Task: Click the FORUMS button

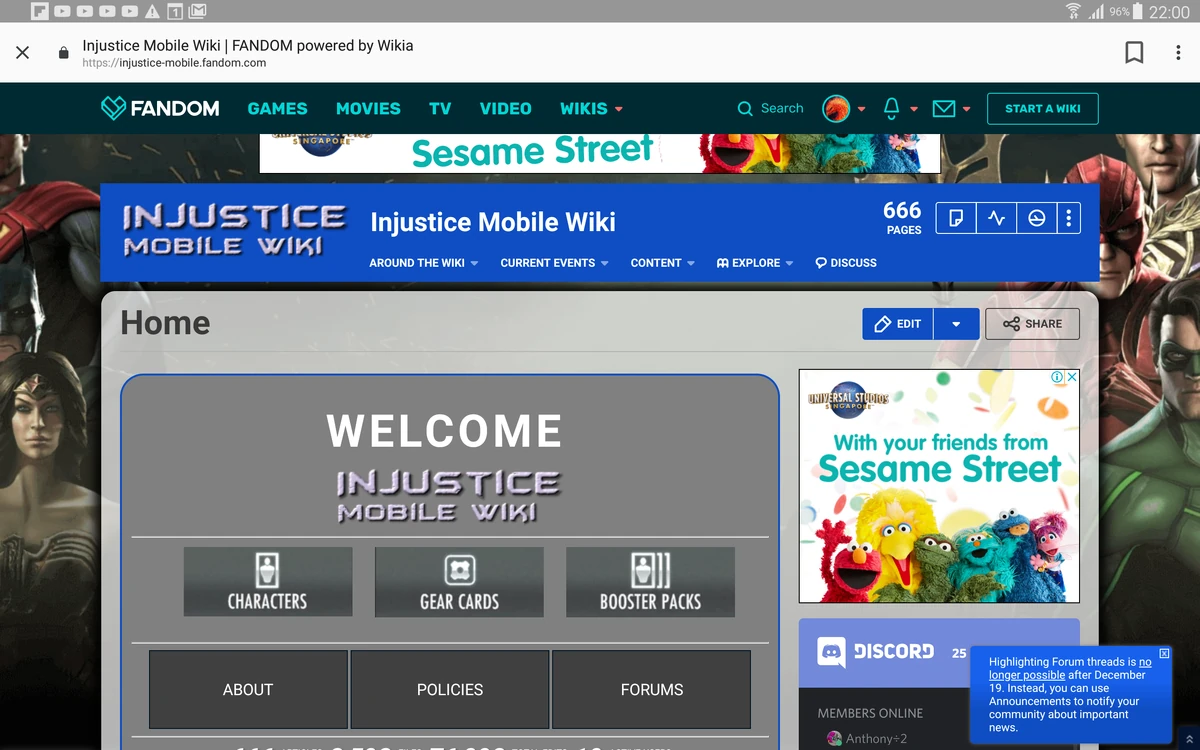Action: [652, 690]
